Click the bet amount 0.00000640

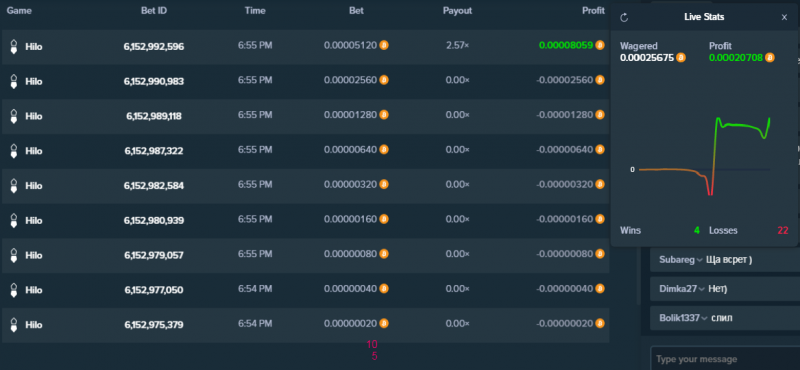pos(351,150)
